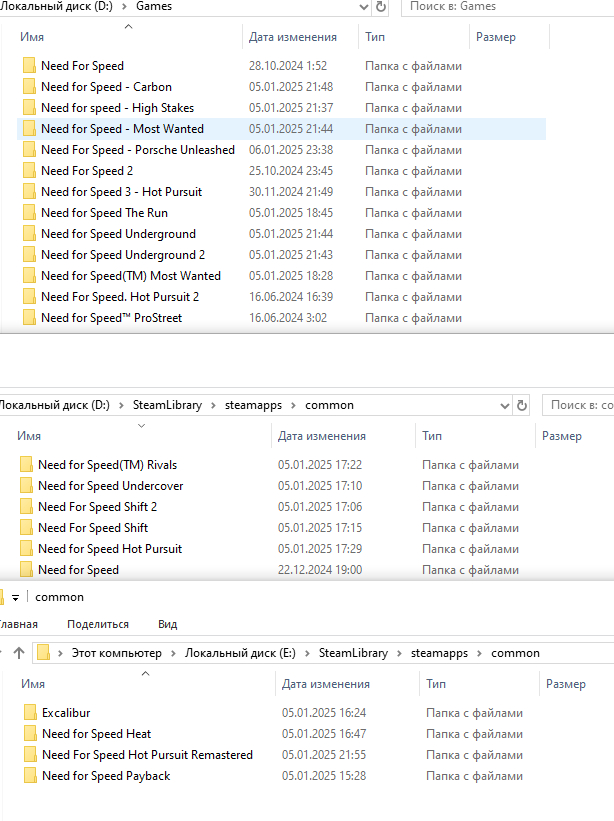The image size is (614, 821).
Task: Expand chevron between steamapps and common on D:
Action: 293,405
